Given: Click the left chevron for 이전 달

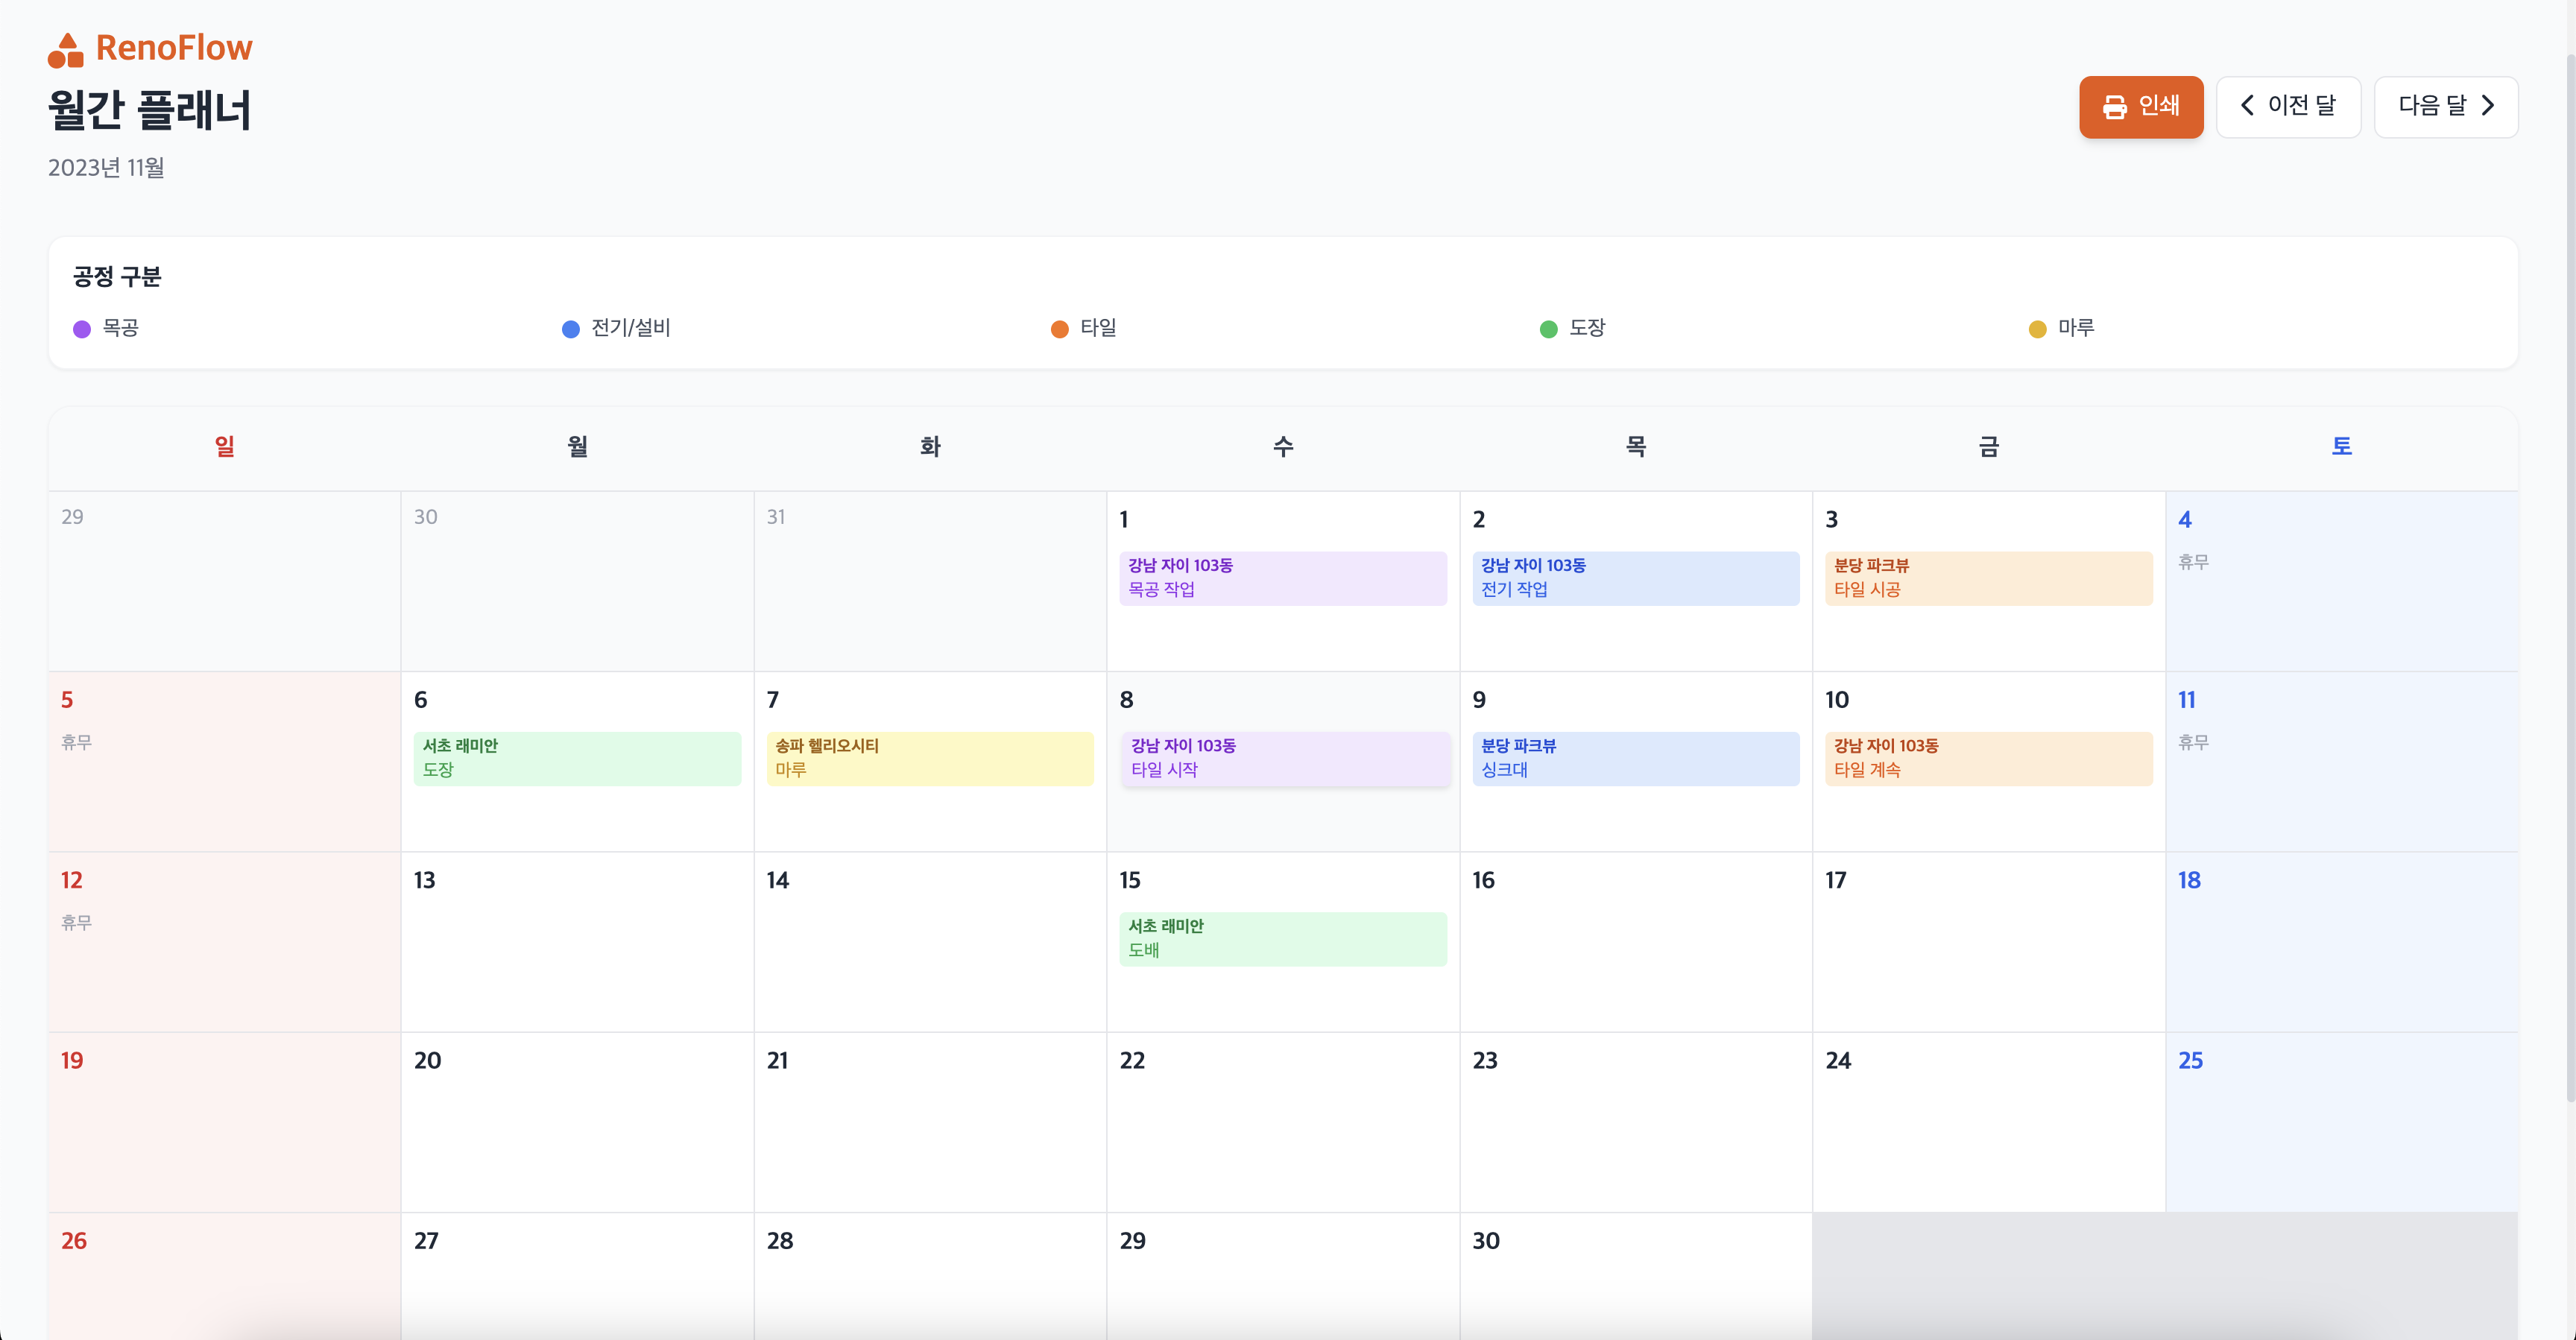Looking at the screenshot, I should click(2247, 106).
